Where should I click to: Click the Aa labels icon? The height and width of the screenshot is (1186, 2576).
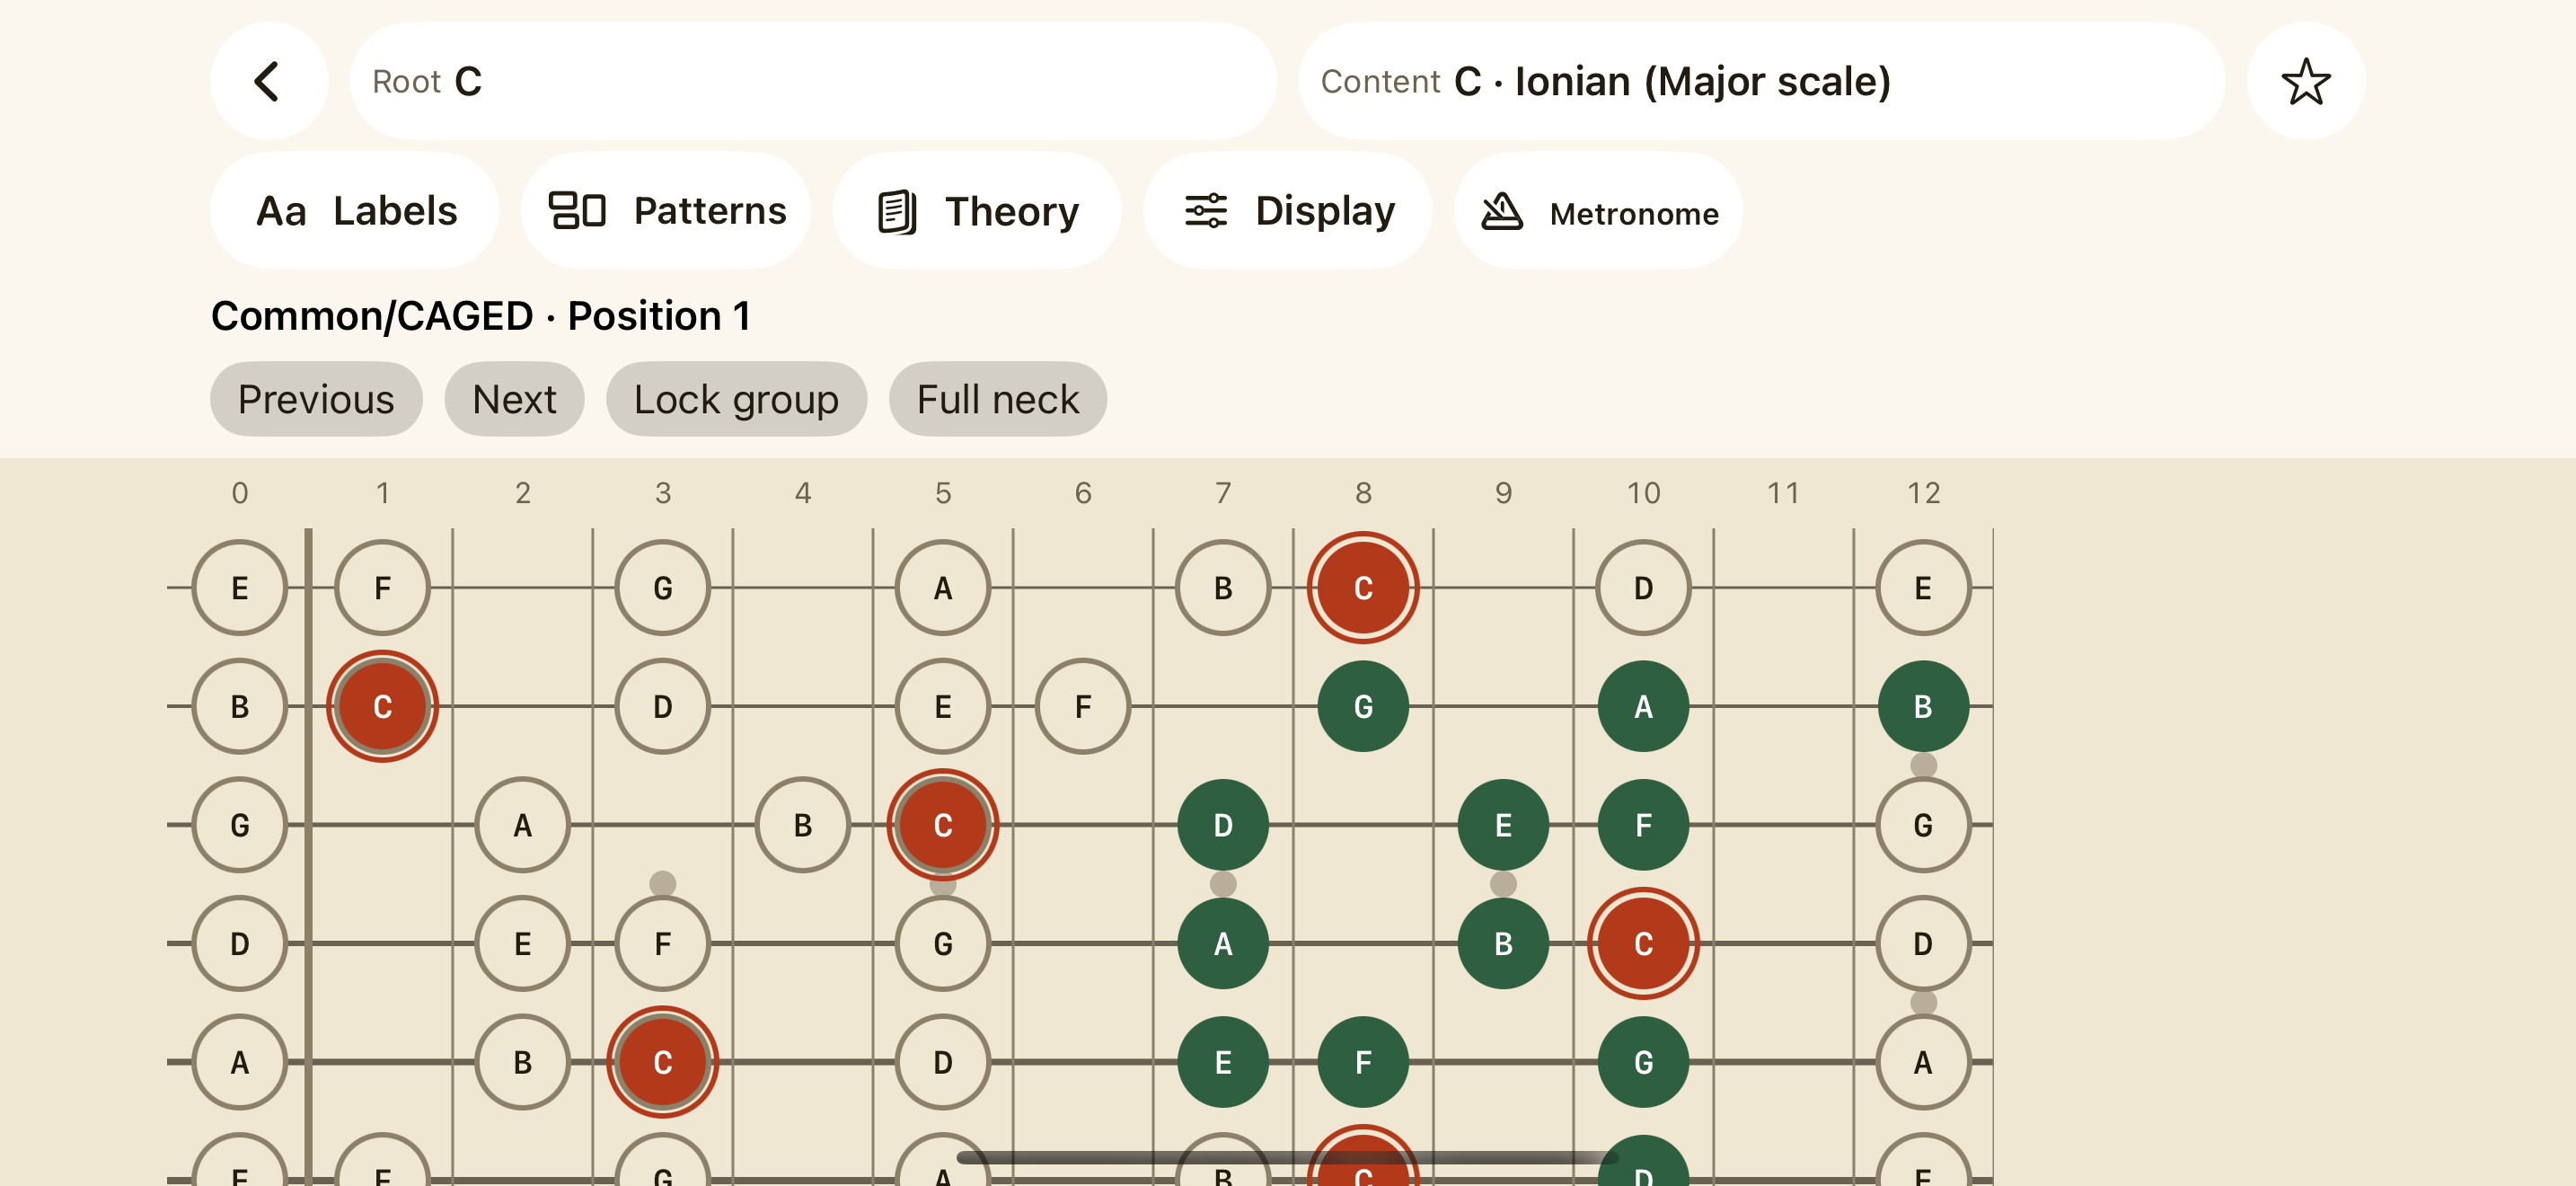[x=281, y=211]
